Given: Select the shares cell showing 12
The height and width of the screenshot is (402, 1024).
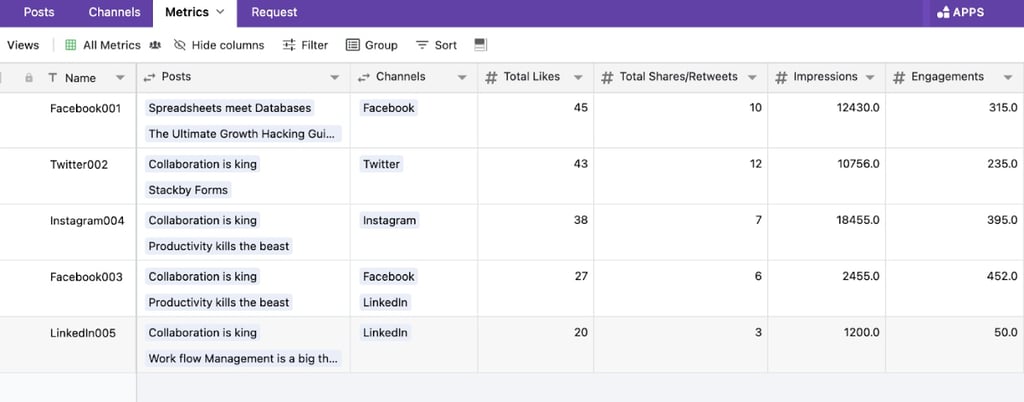Looking at the screenshot, I should coord(680,176).
